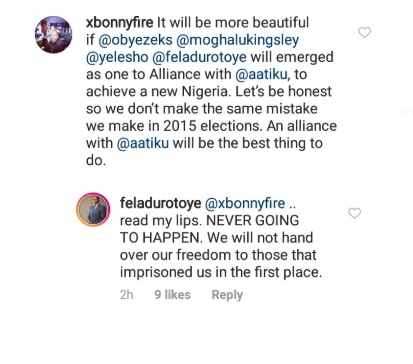The image size is (413, 364).
Task: Open the bold feladurotoye username in the reply
Action: click(160, 203)
